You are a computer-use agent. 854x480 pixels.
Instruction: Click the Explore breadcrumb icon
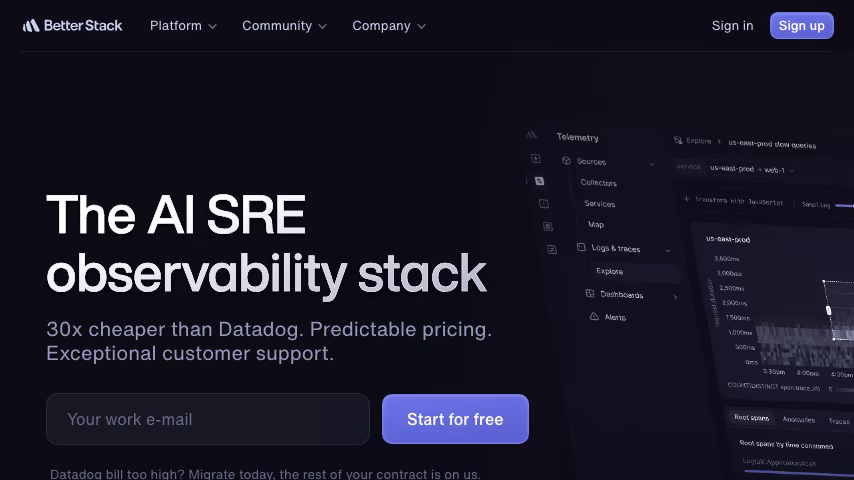678,140
